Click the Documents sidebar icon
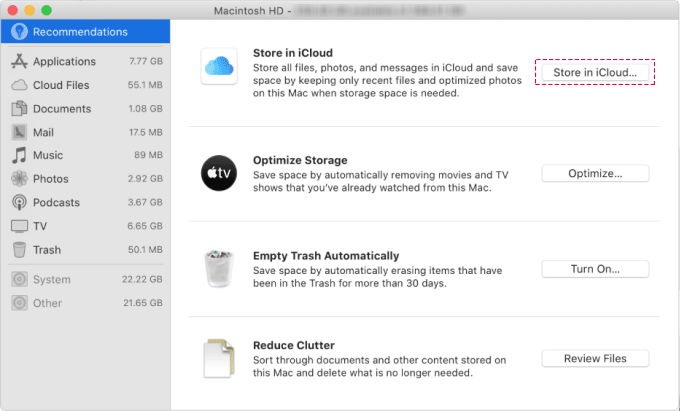680x411 pixels. (19, 108)
